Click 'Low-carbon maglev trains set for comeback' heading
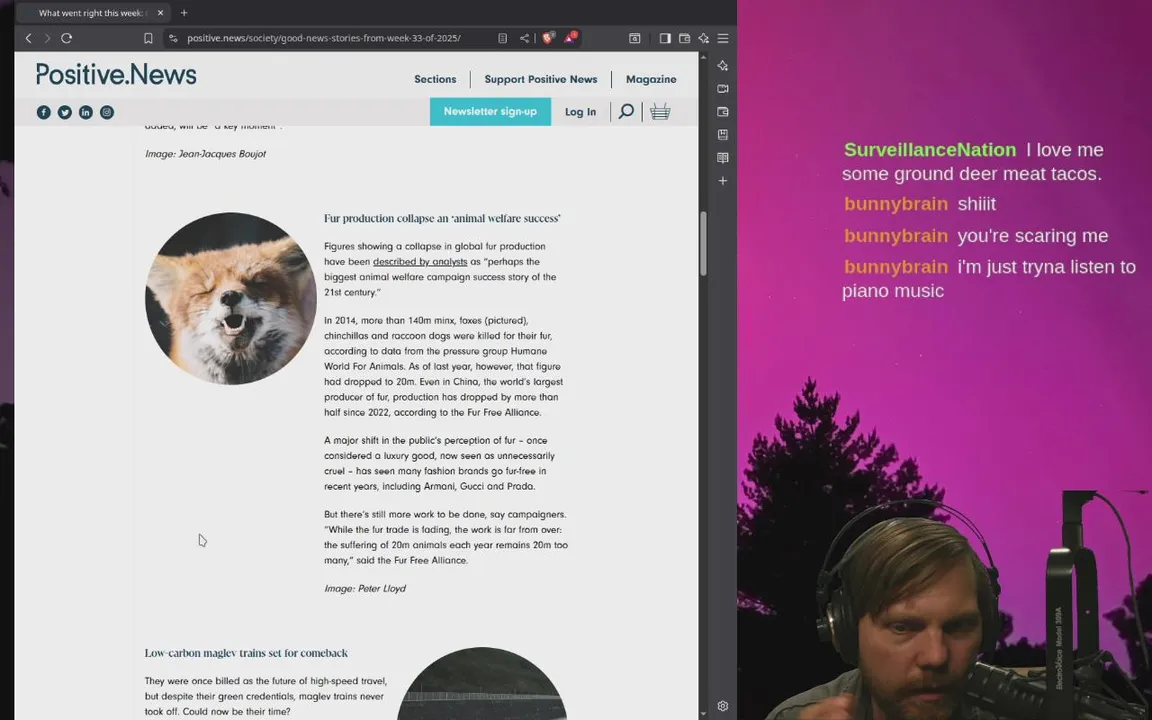The image size is (1152, 720). pos(246,652)
